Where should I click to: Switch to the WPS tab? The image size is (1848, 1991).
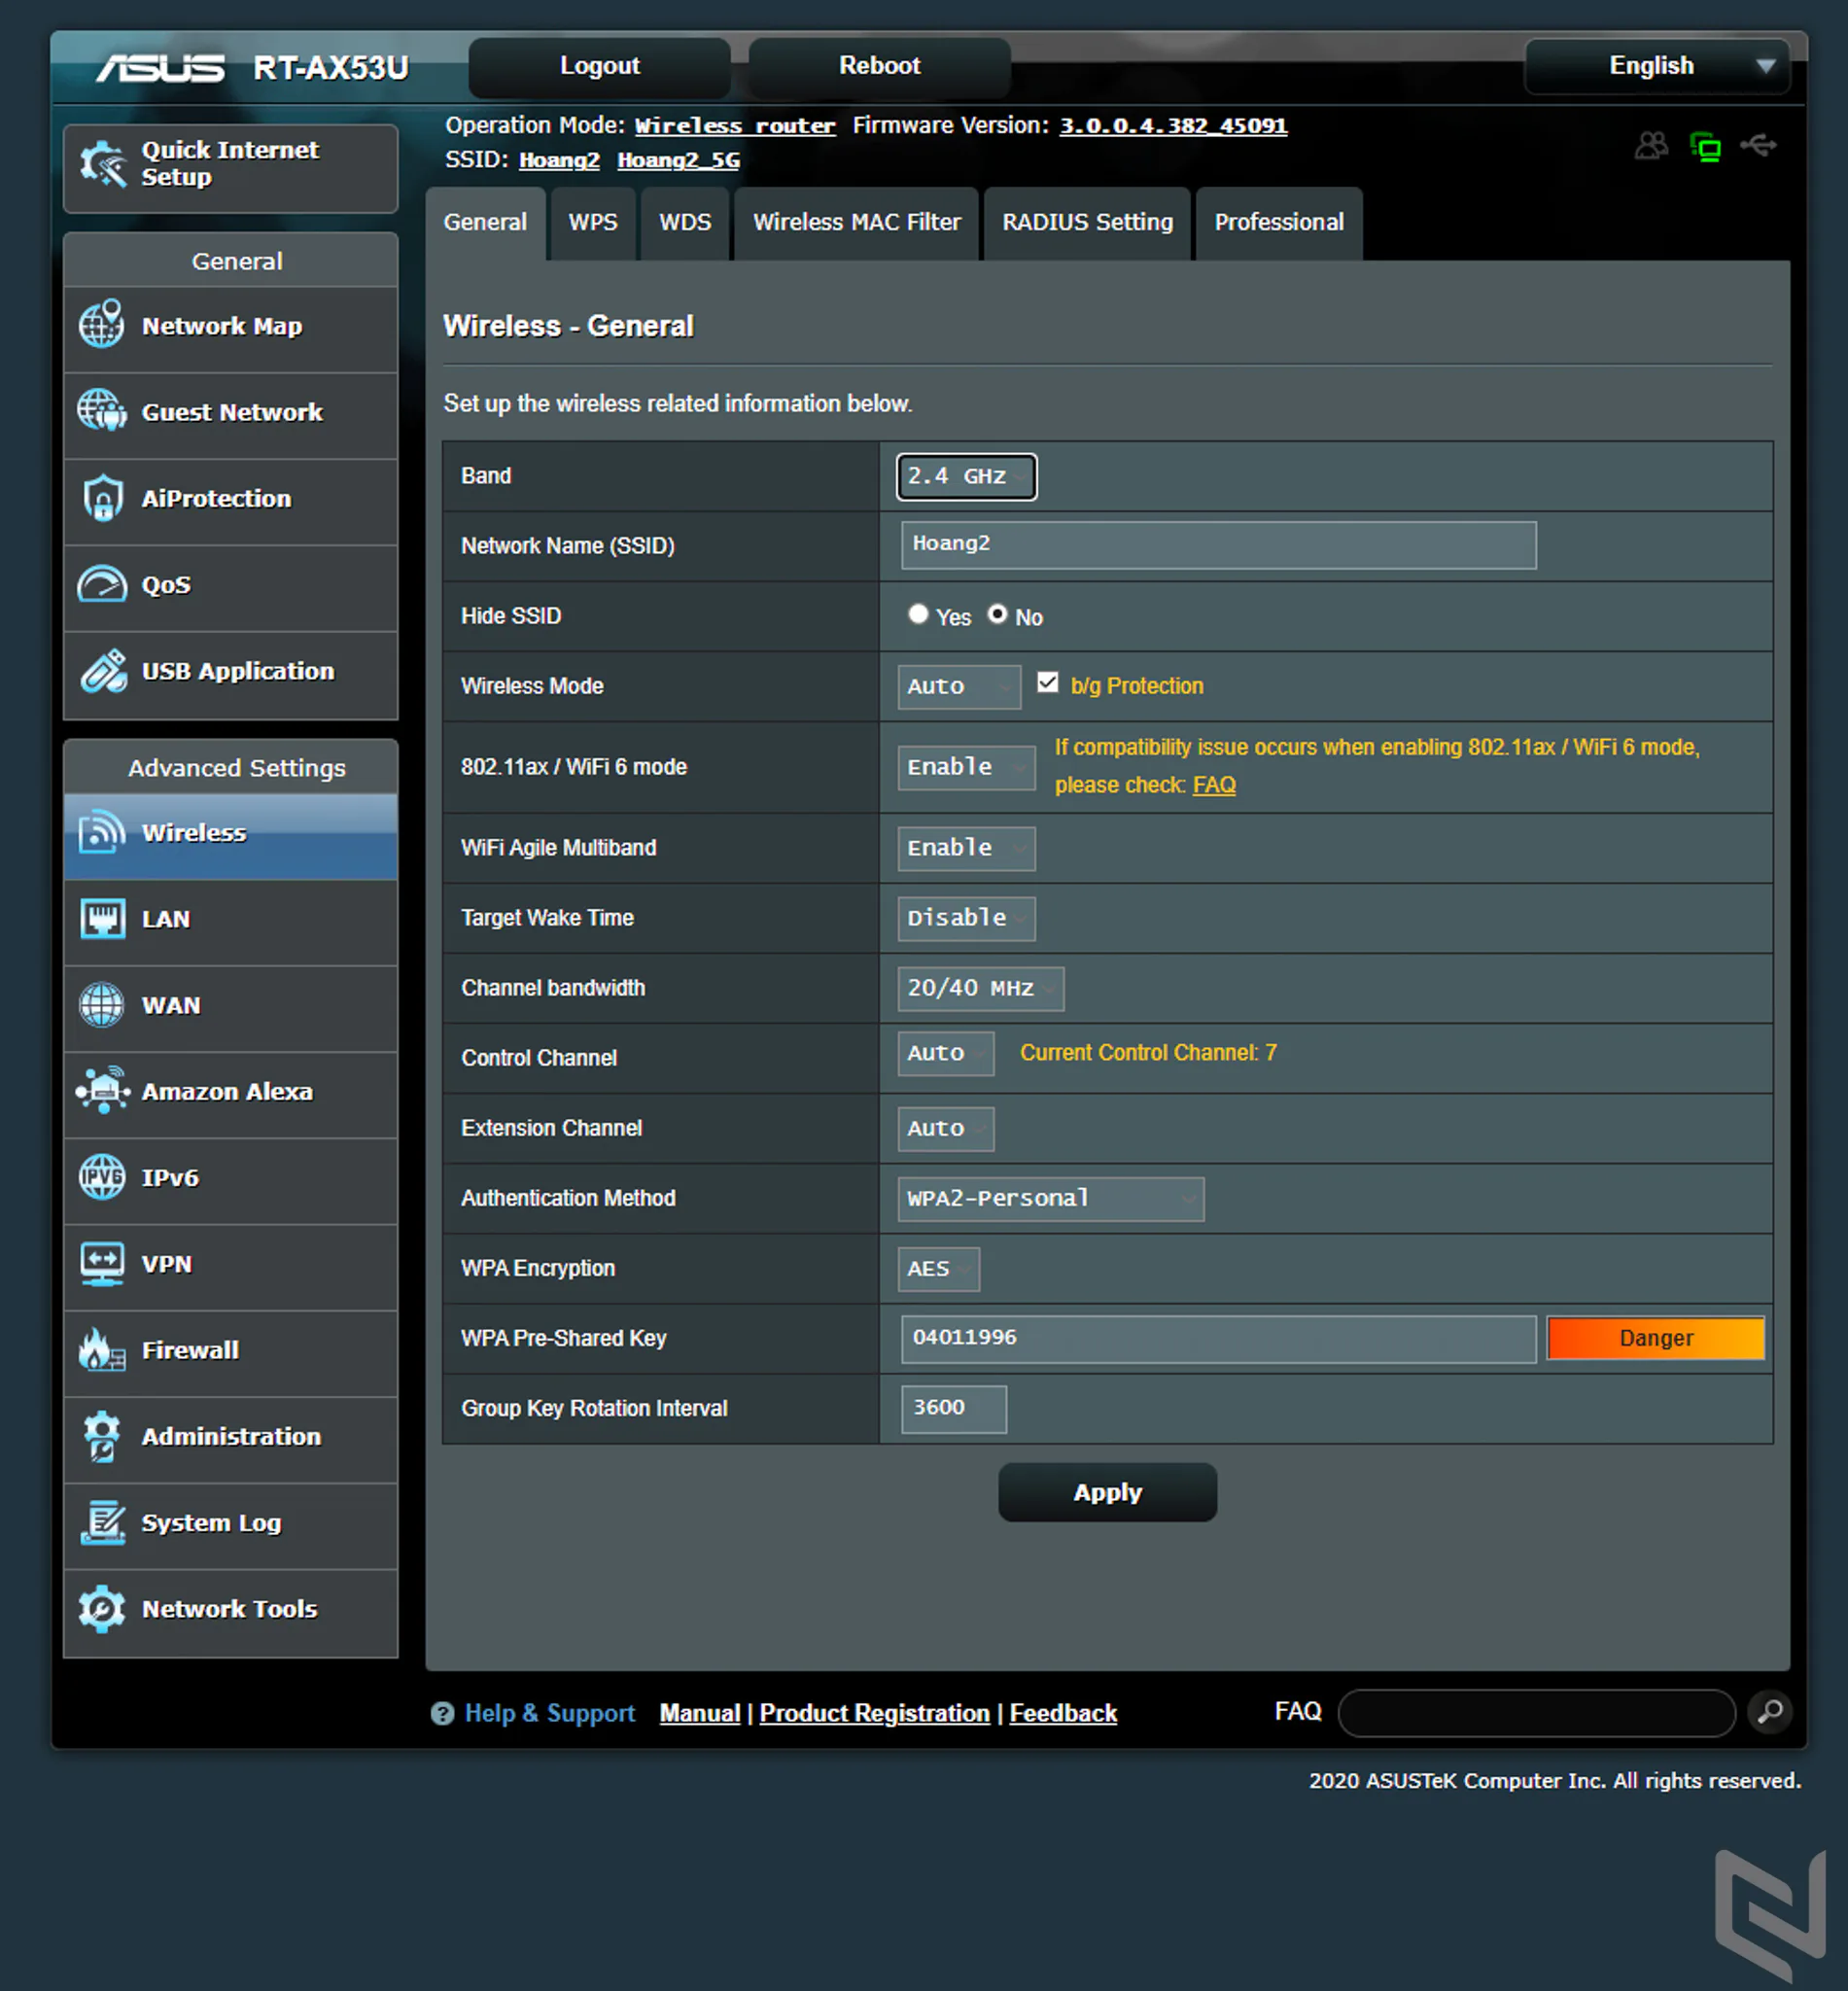tap(593, 223)
